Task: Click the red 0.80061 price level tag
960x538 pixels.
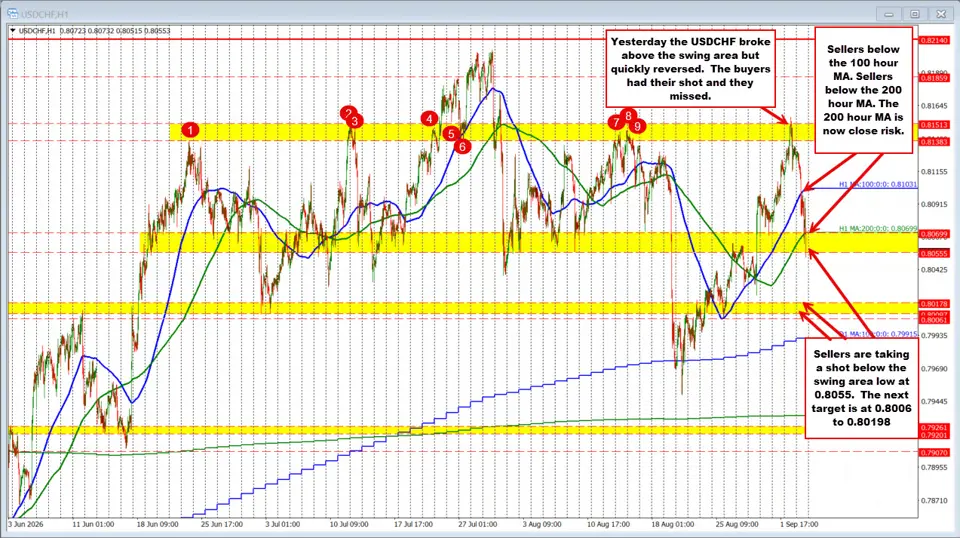Action: coord(934,320)
